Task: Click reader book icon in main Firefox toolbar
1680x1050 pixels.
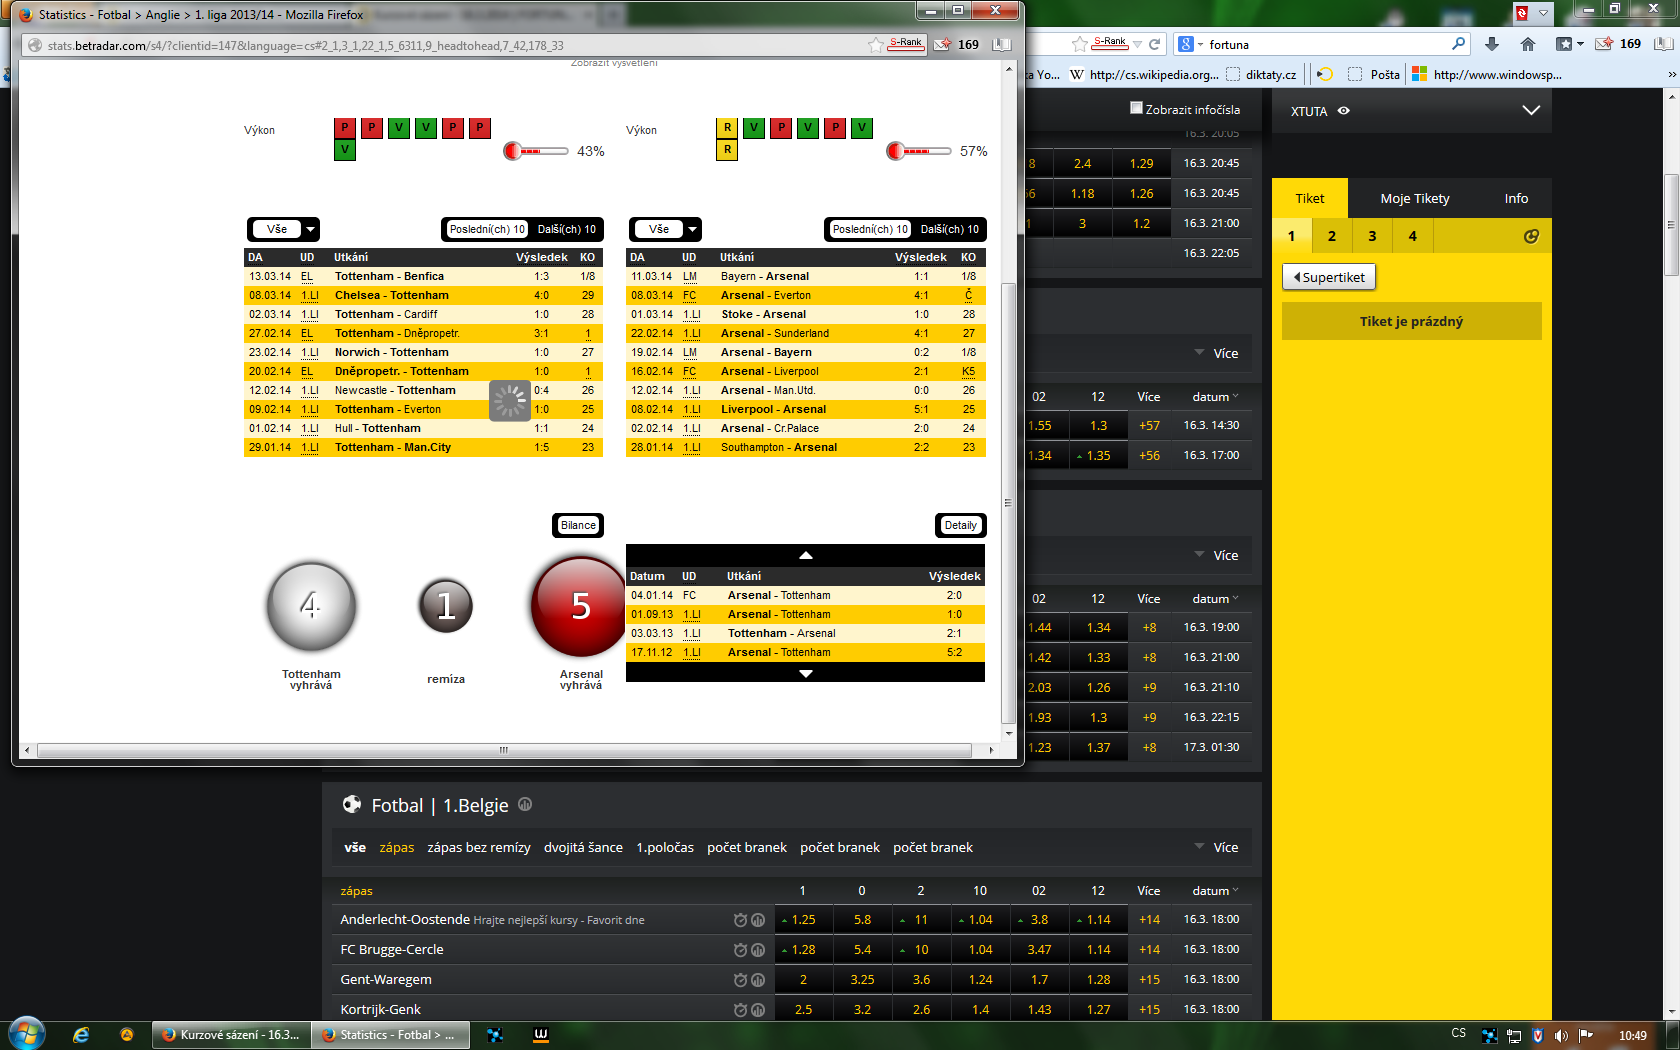Action: point(1664,44)
